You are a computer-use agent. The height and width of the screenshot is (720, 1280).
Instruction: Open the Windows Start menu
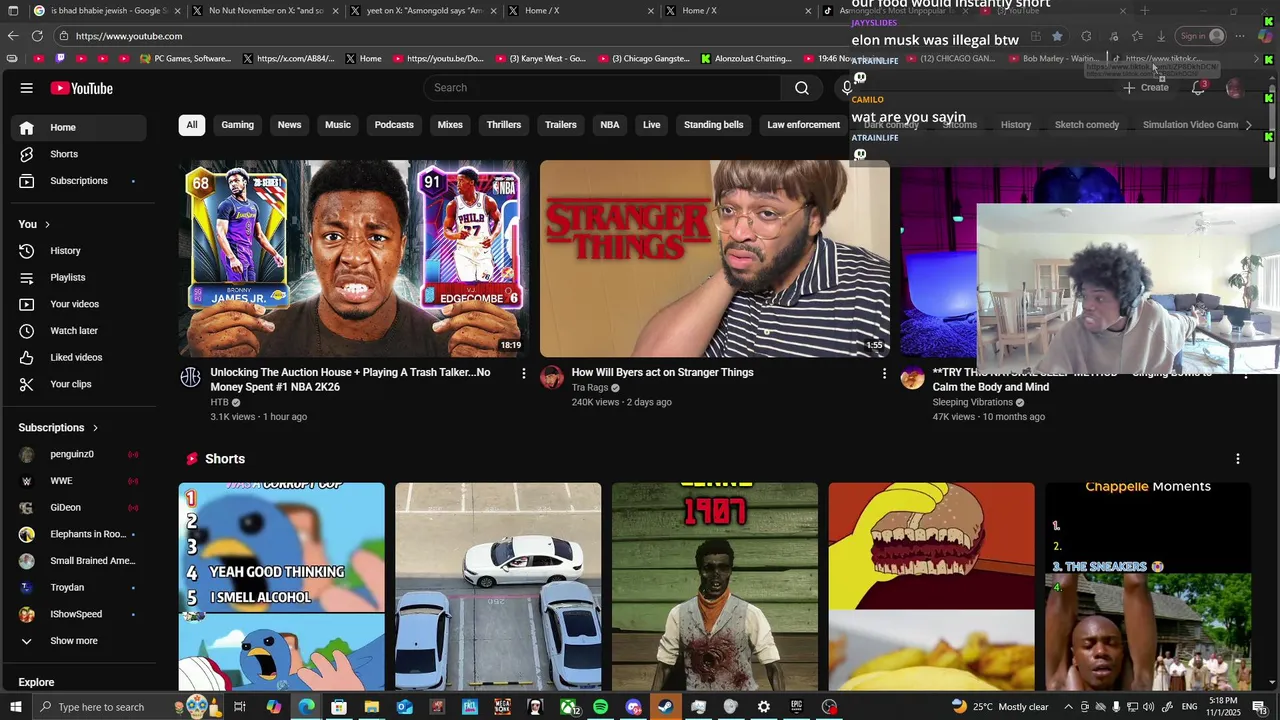point(15,707)
